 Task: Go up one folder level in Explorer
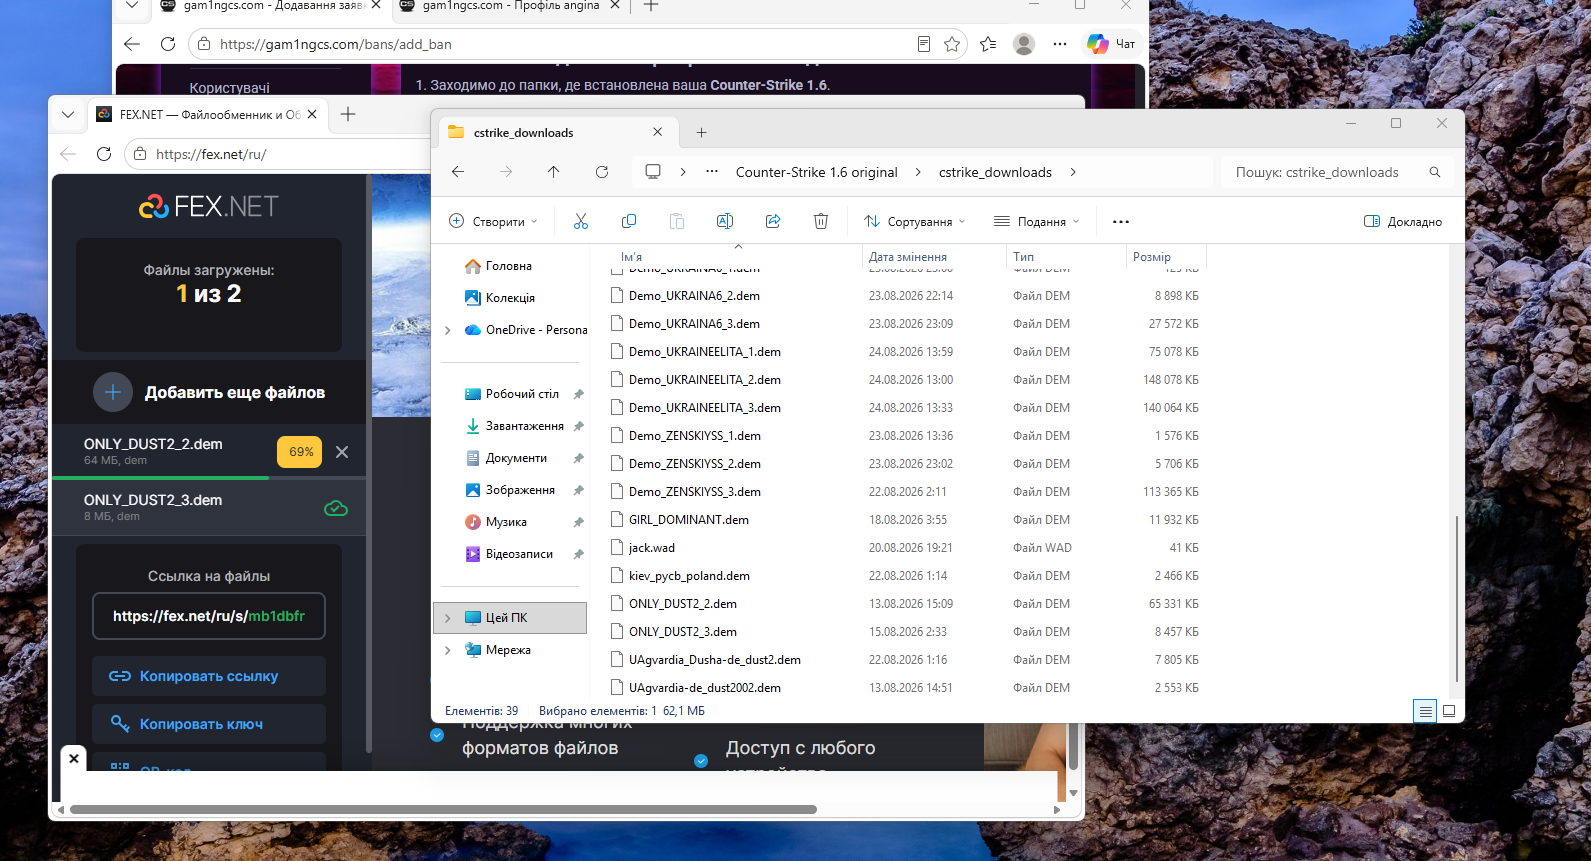554,172
